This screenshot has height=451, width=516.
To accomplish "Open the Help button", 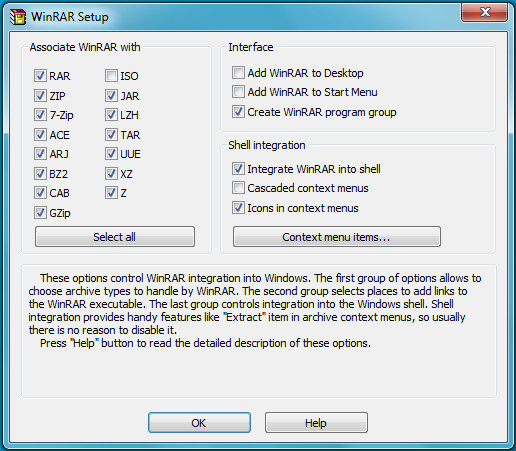I will [x=316, y=423].
